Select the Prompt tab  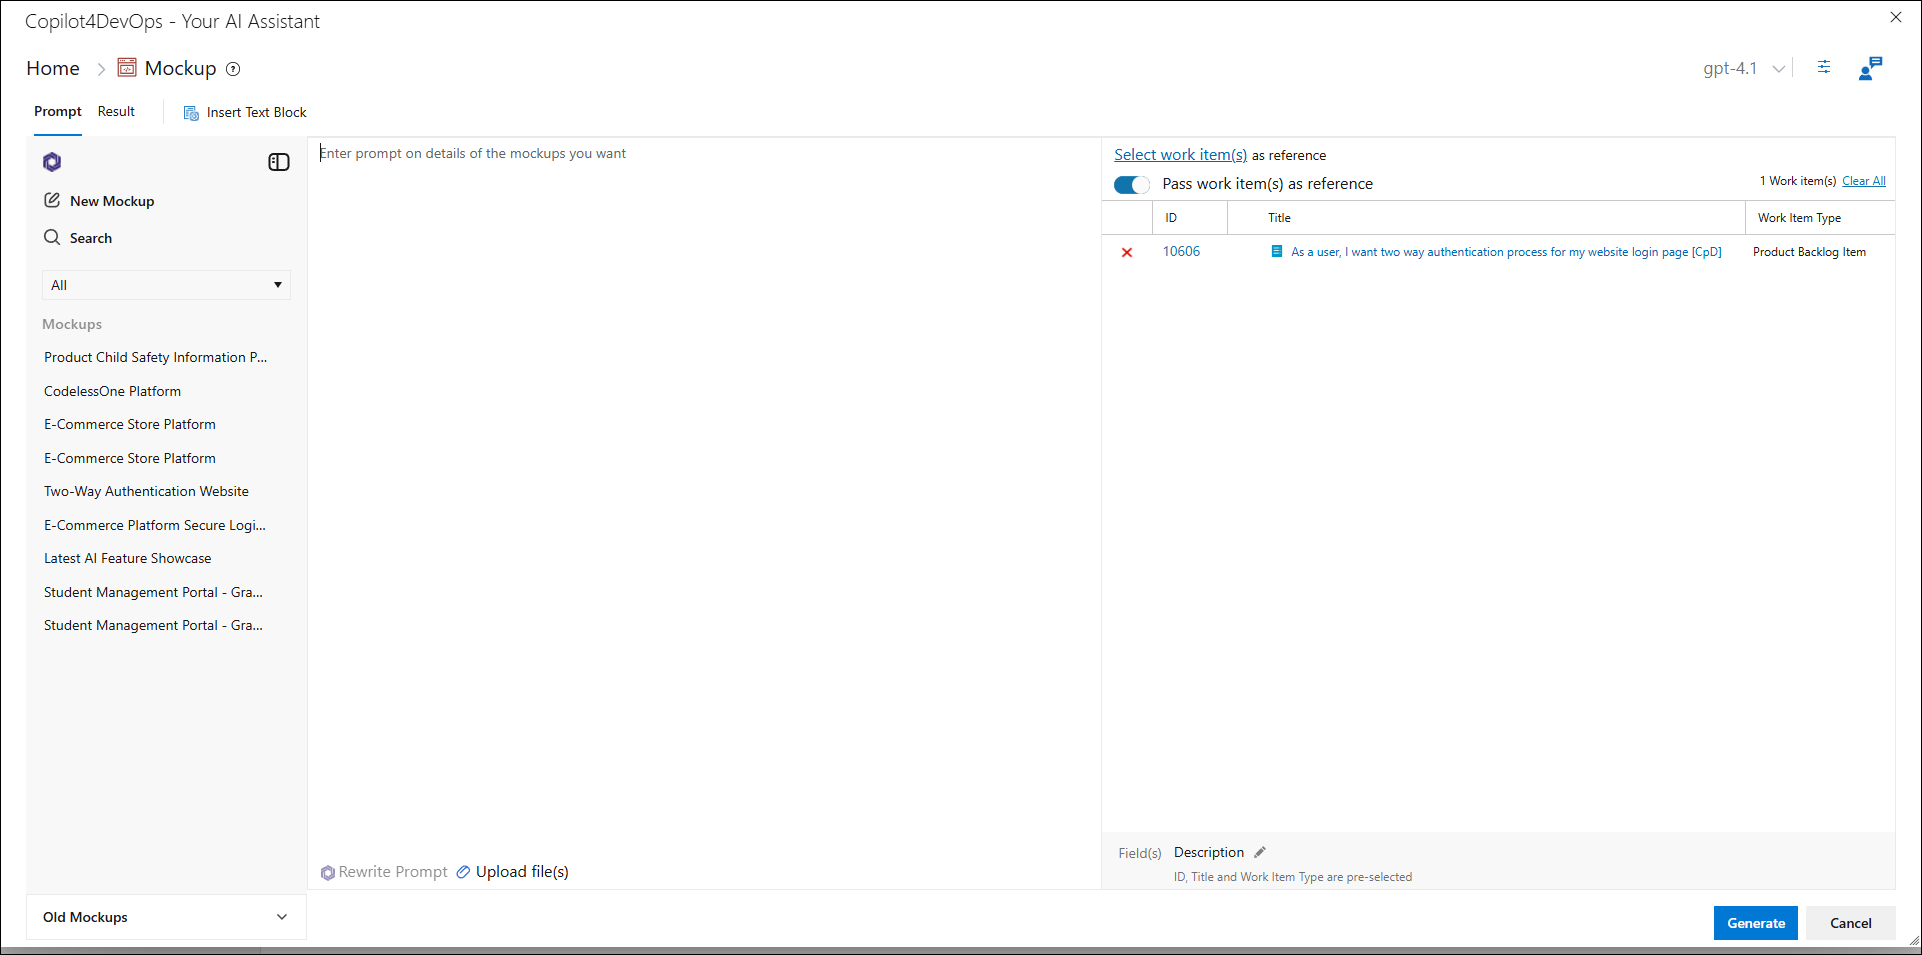pos(58,112)
